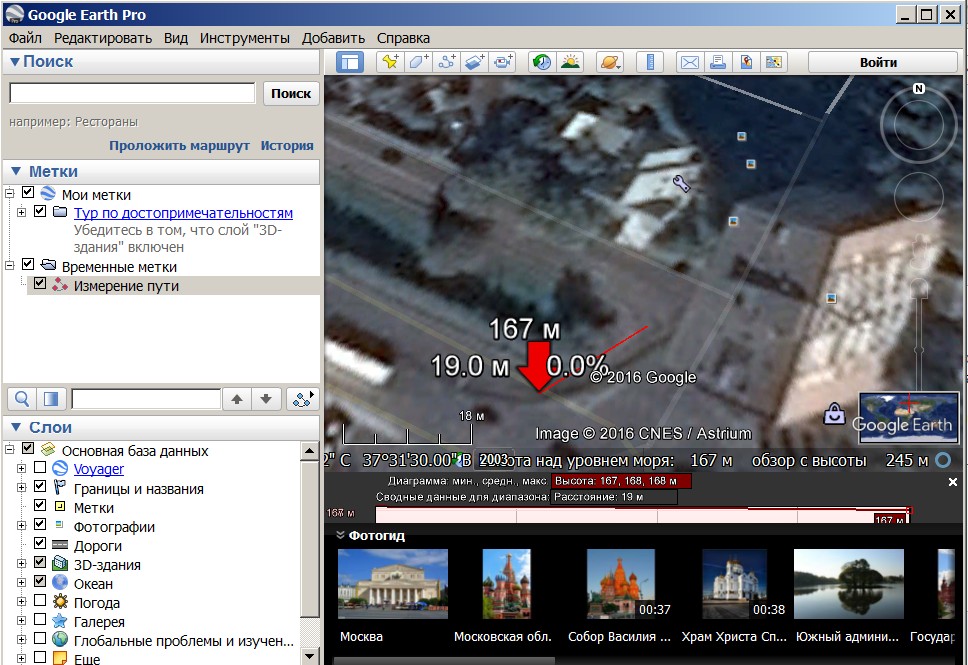This screenshot has width=968, height=665.
Task: Open the Инструменты menu
Action: pyautogui.click(x=244, y=38)
